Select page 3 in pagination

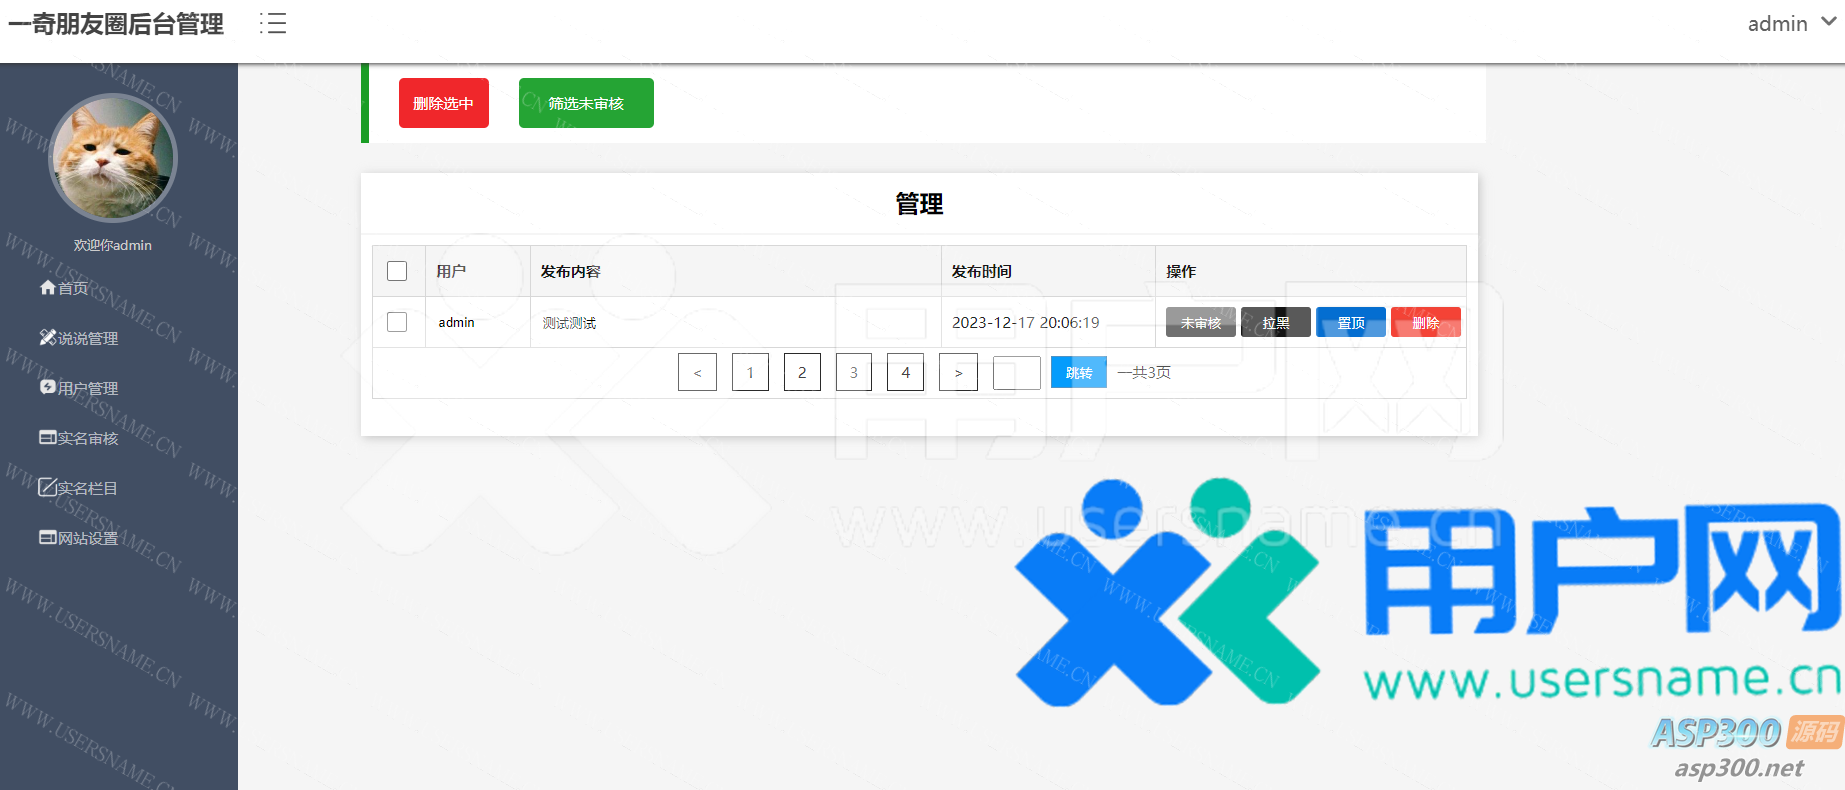click(854, 372)
